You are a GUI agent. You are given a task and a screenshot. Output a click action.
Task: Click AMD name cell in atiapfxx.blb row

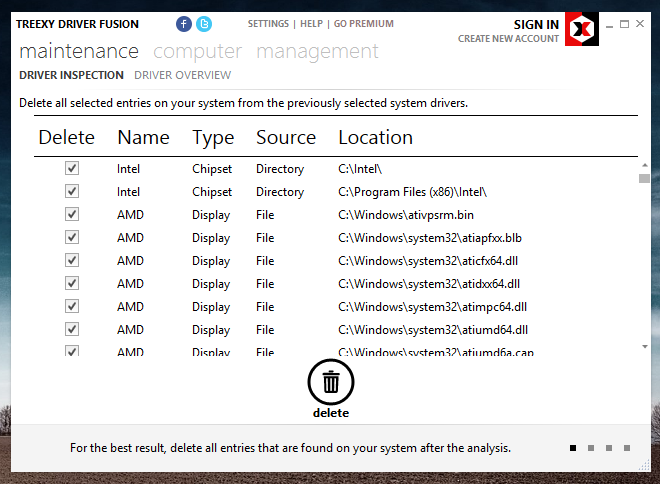coord(130,238)
